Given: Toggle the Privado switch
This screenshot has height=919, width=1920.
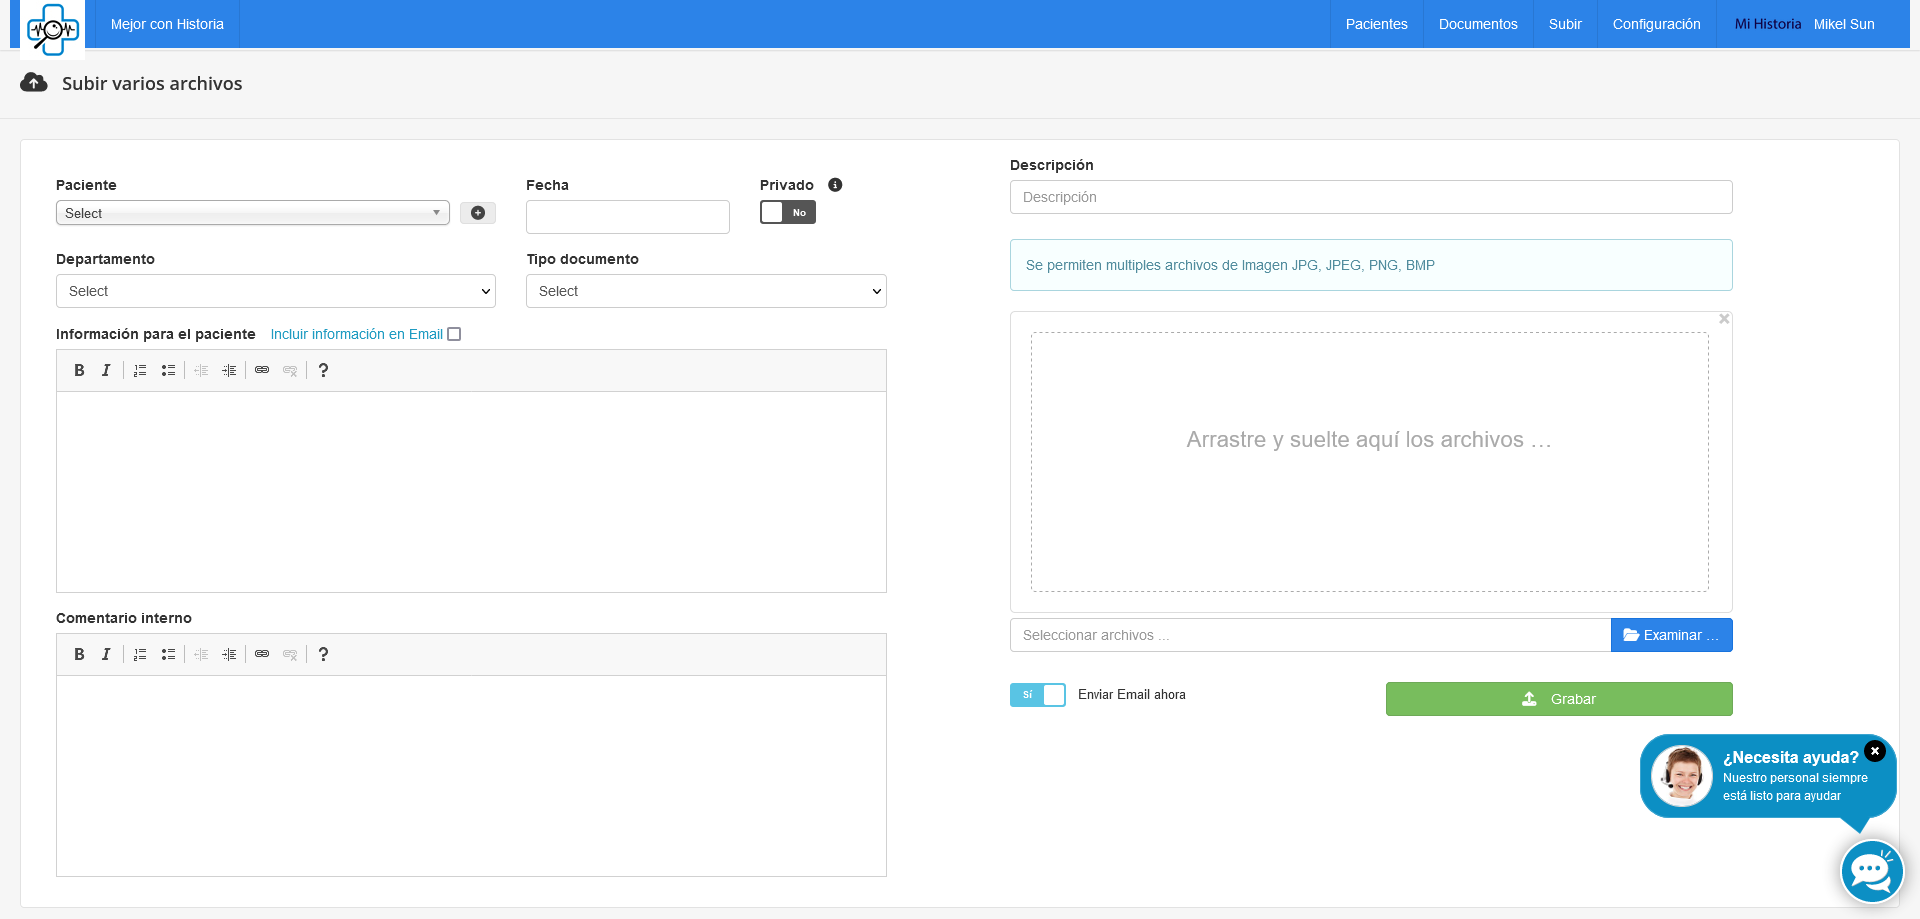Looking at the screenshot, I should [788, 213].
